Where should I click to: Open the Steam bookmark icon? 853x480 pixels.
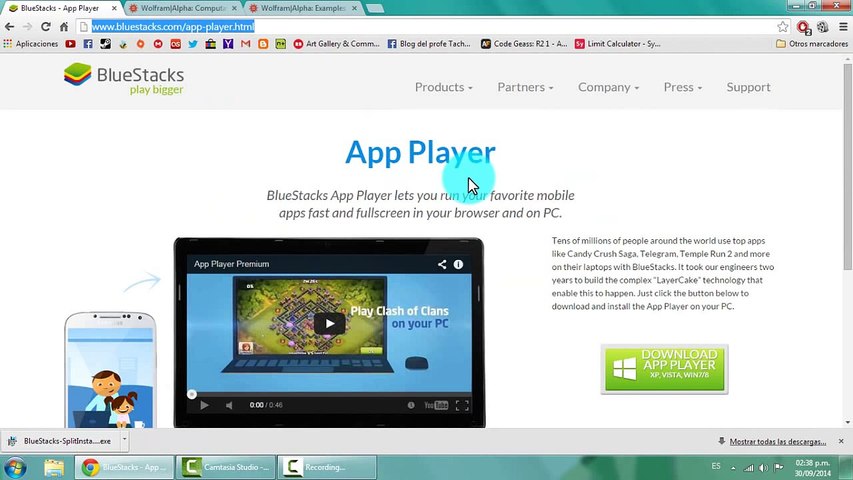point(106,44)
